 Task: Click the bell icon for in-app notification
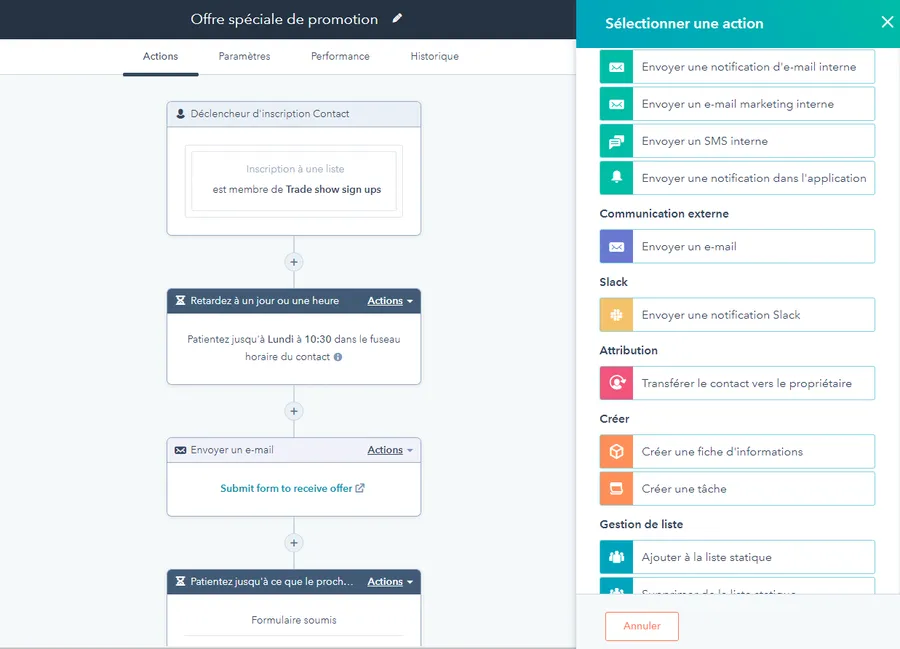click(617, 178)
